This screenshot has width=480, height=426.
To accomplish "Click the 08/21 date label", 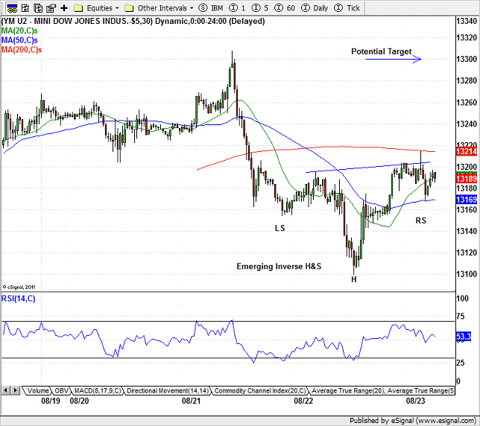I will (x=191, y=401).
